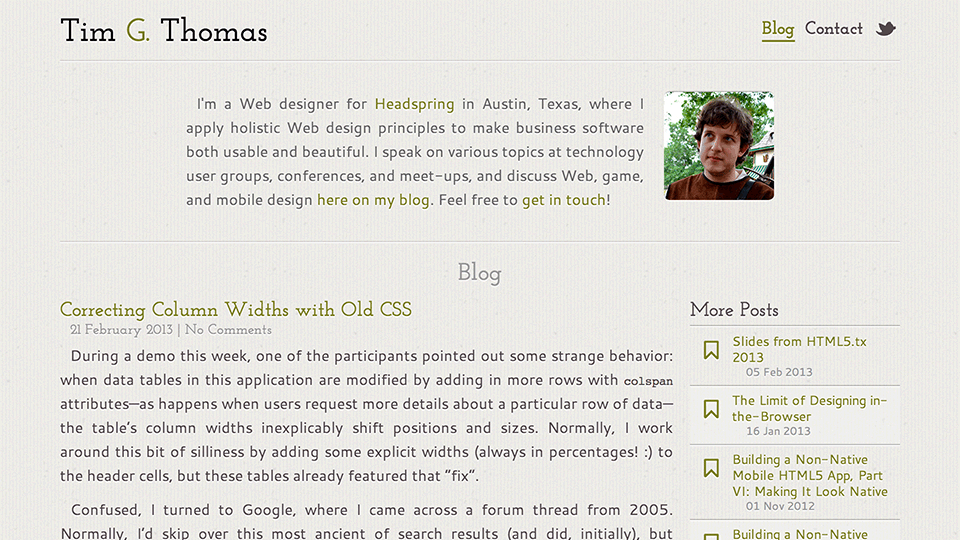Go to Tim G. Thomas site title
Screen dimensions: 960x540
coord(163,31)
